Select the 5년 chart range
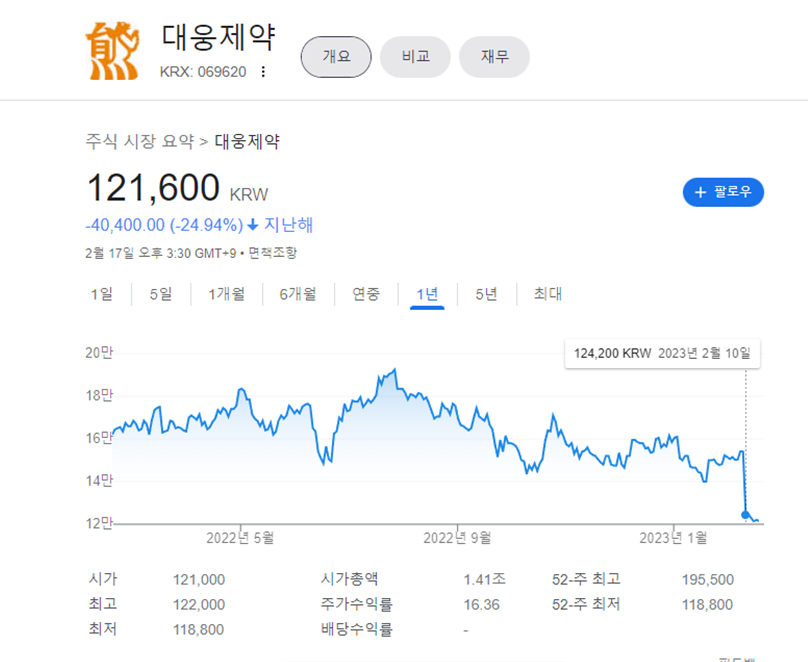Screen dimensions: 808x662 486,294
